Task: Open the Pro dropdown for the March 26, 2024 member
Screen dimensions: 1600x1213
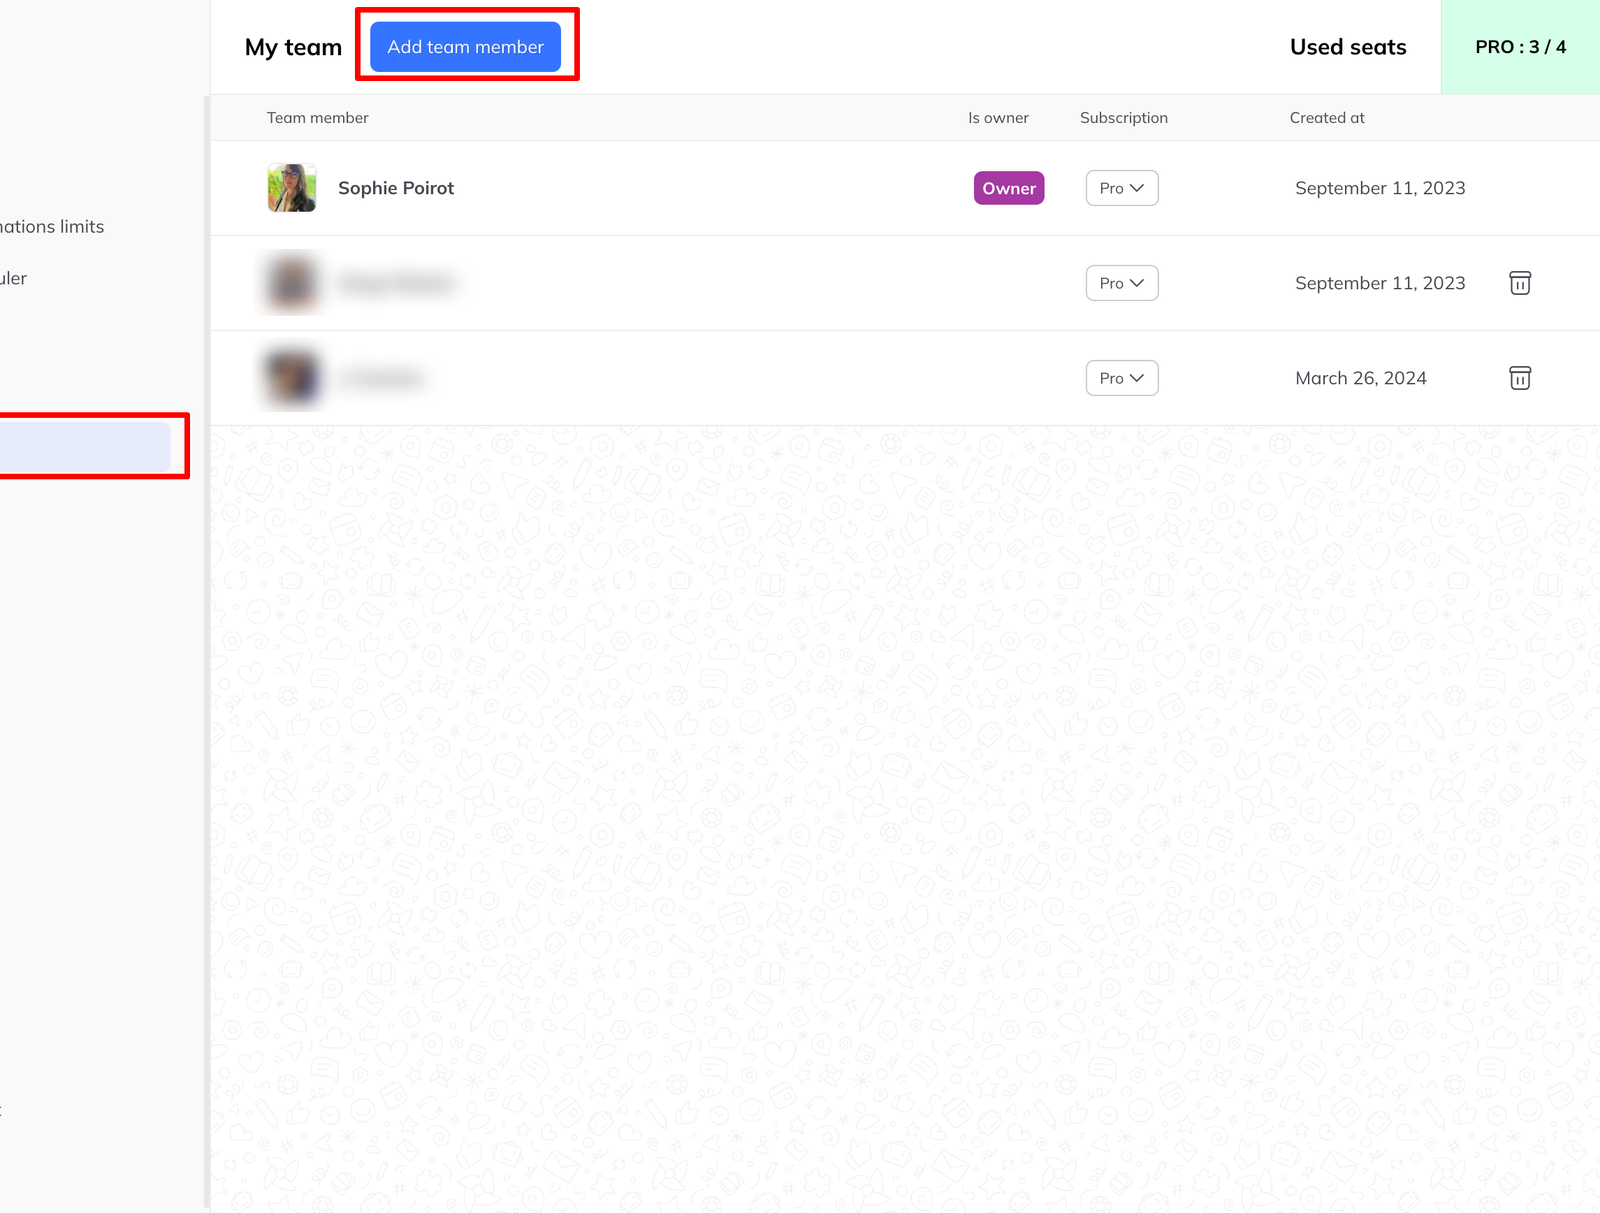Action: [x=1122, y=378]
